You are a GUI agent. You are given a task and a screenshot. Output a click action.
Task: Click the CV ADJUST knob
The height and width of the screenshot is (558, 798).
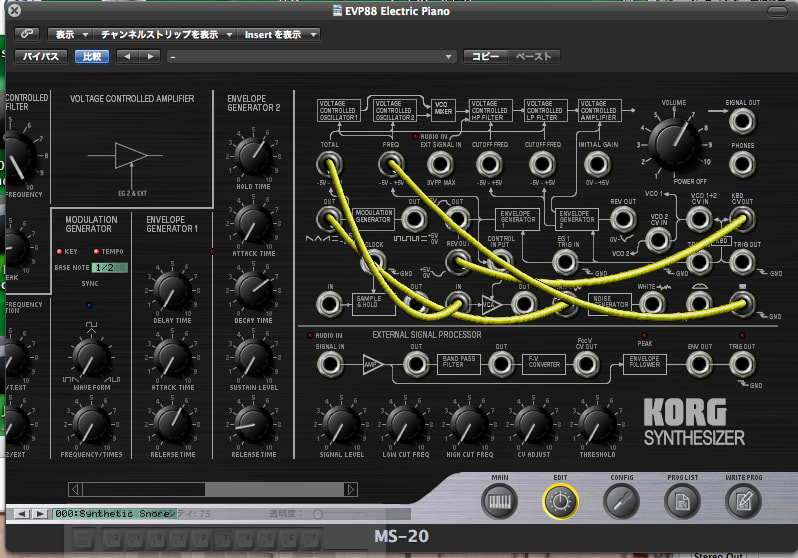[x=533, y=424]
